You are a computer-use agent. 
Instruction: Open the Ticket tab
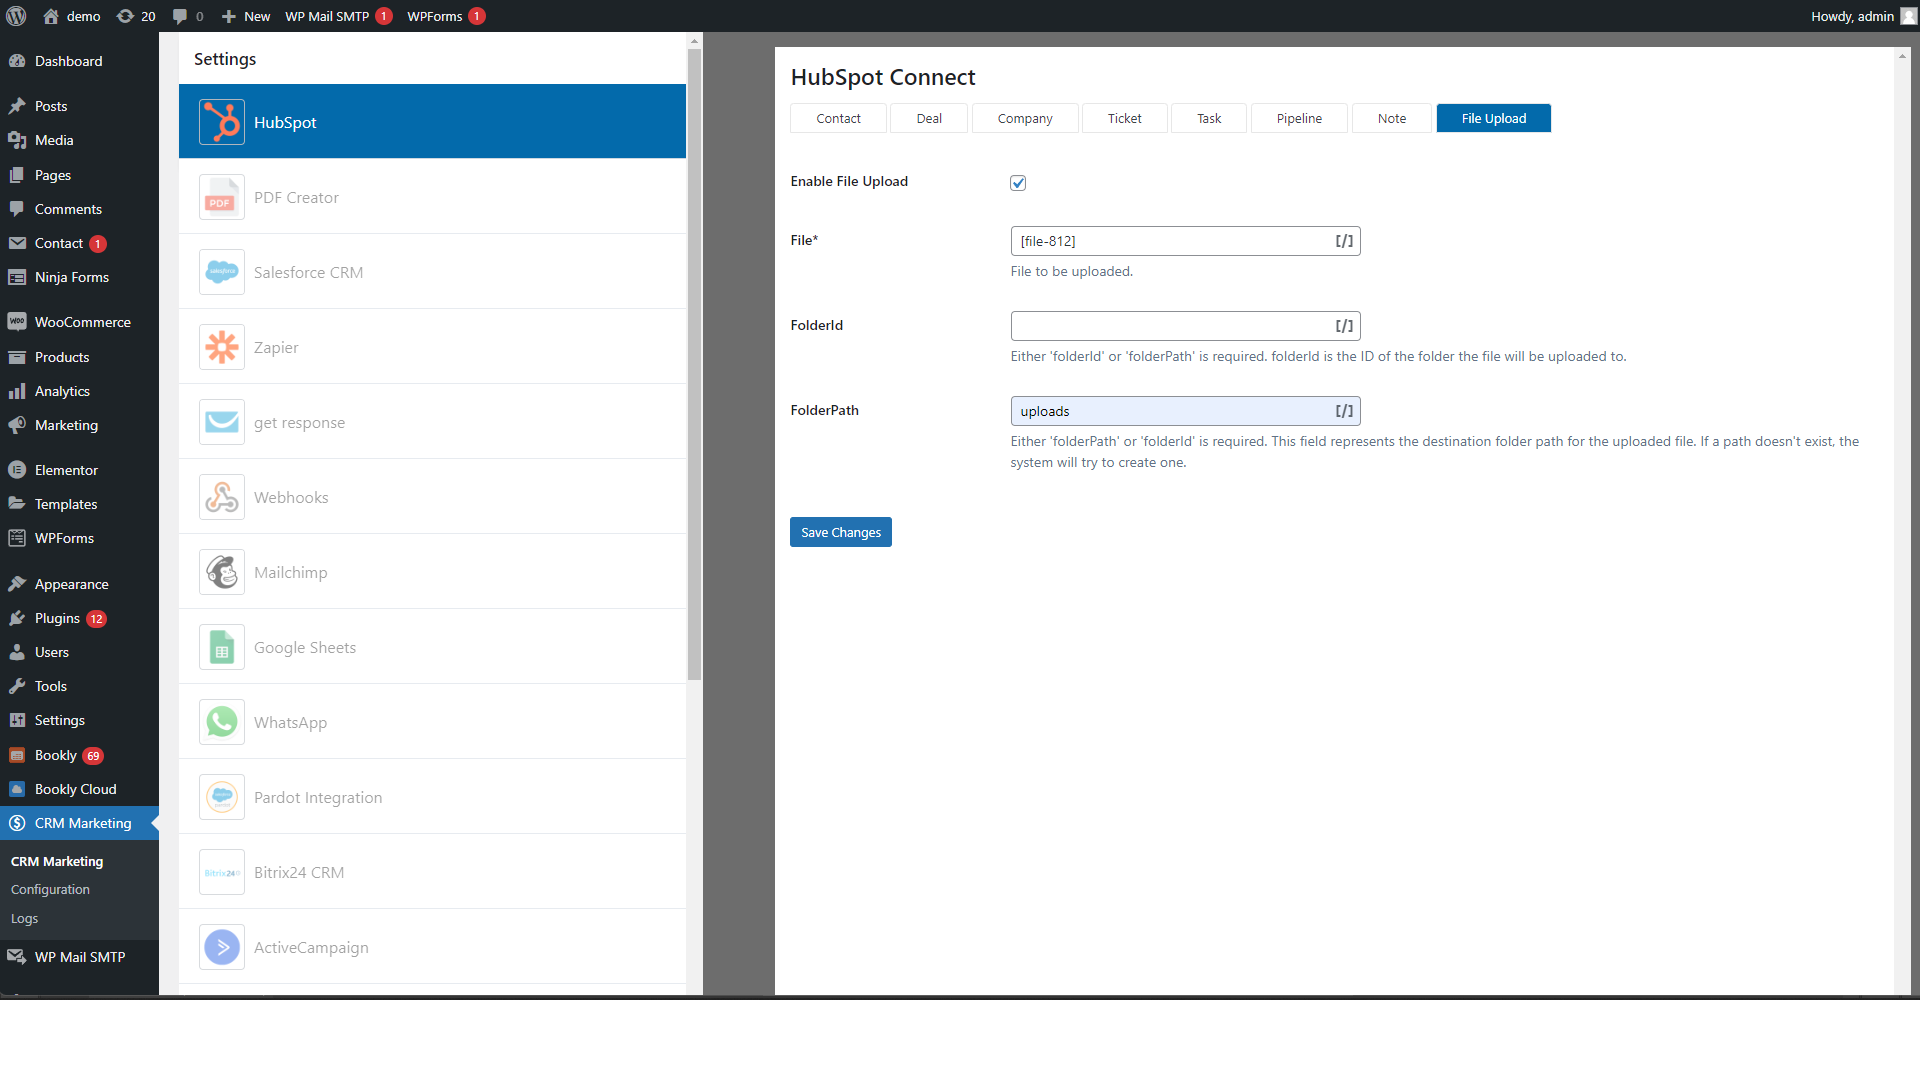pos(1124,118)
